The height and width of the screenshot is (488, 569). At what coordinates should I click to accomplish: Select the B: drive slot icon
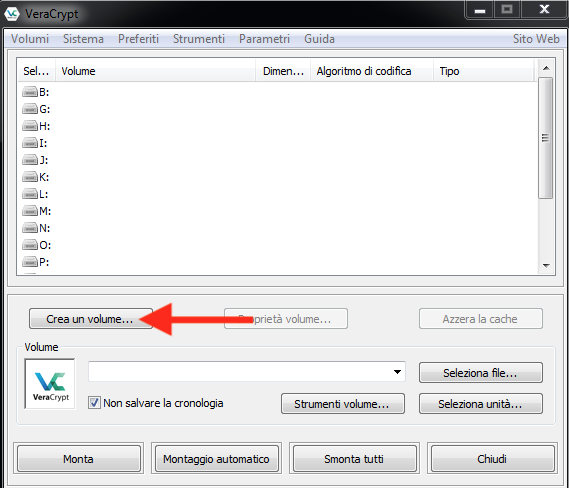30,92
